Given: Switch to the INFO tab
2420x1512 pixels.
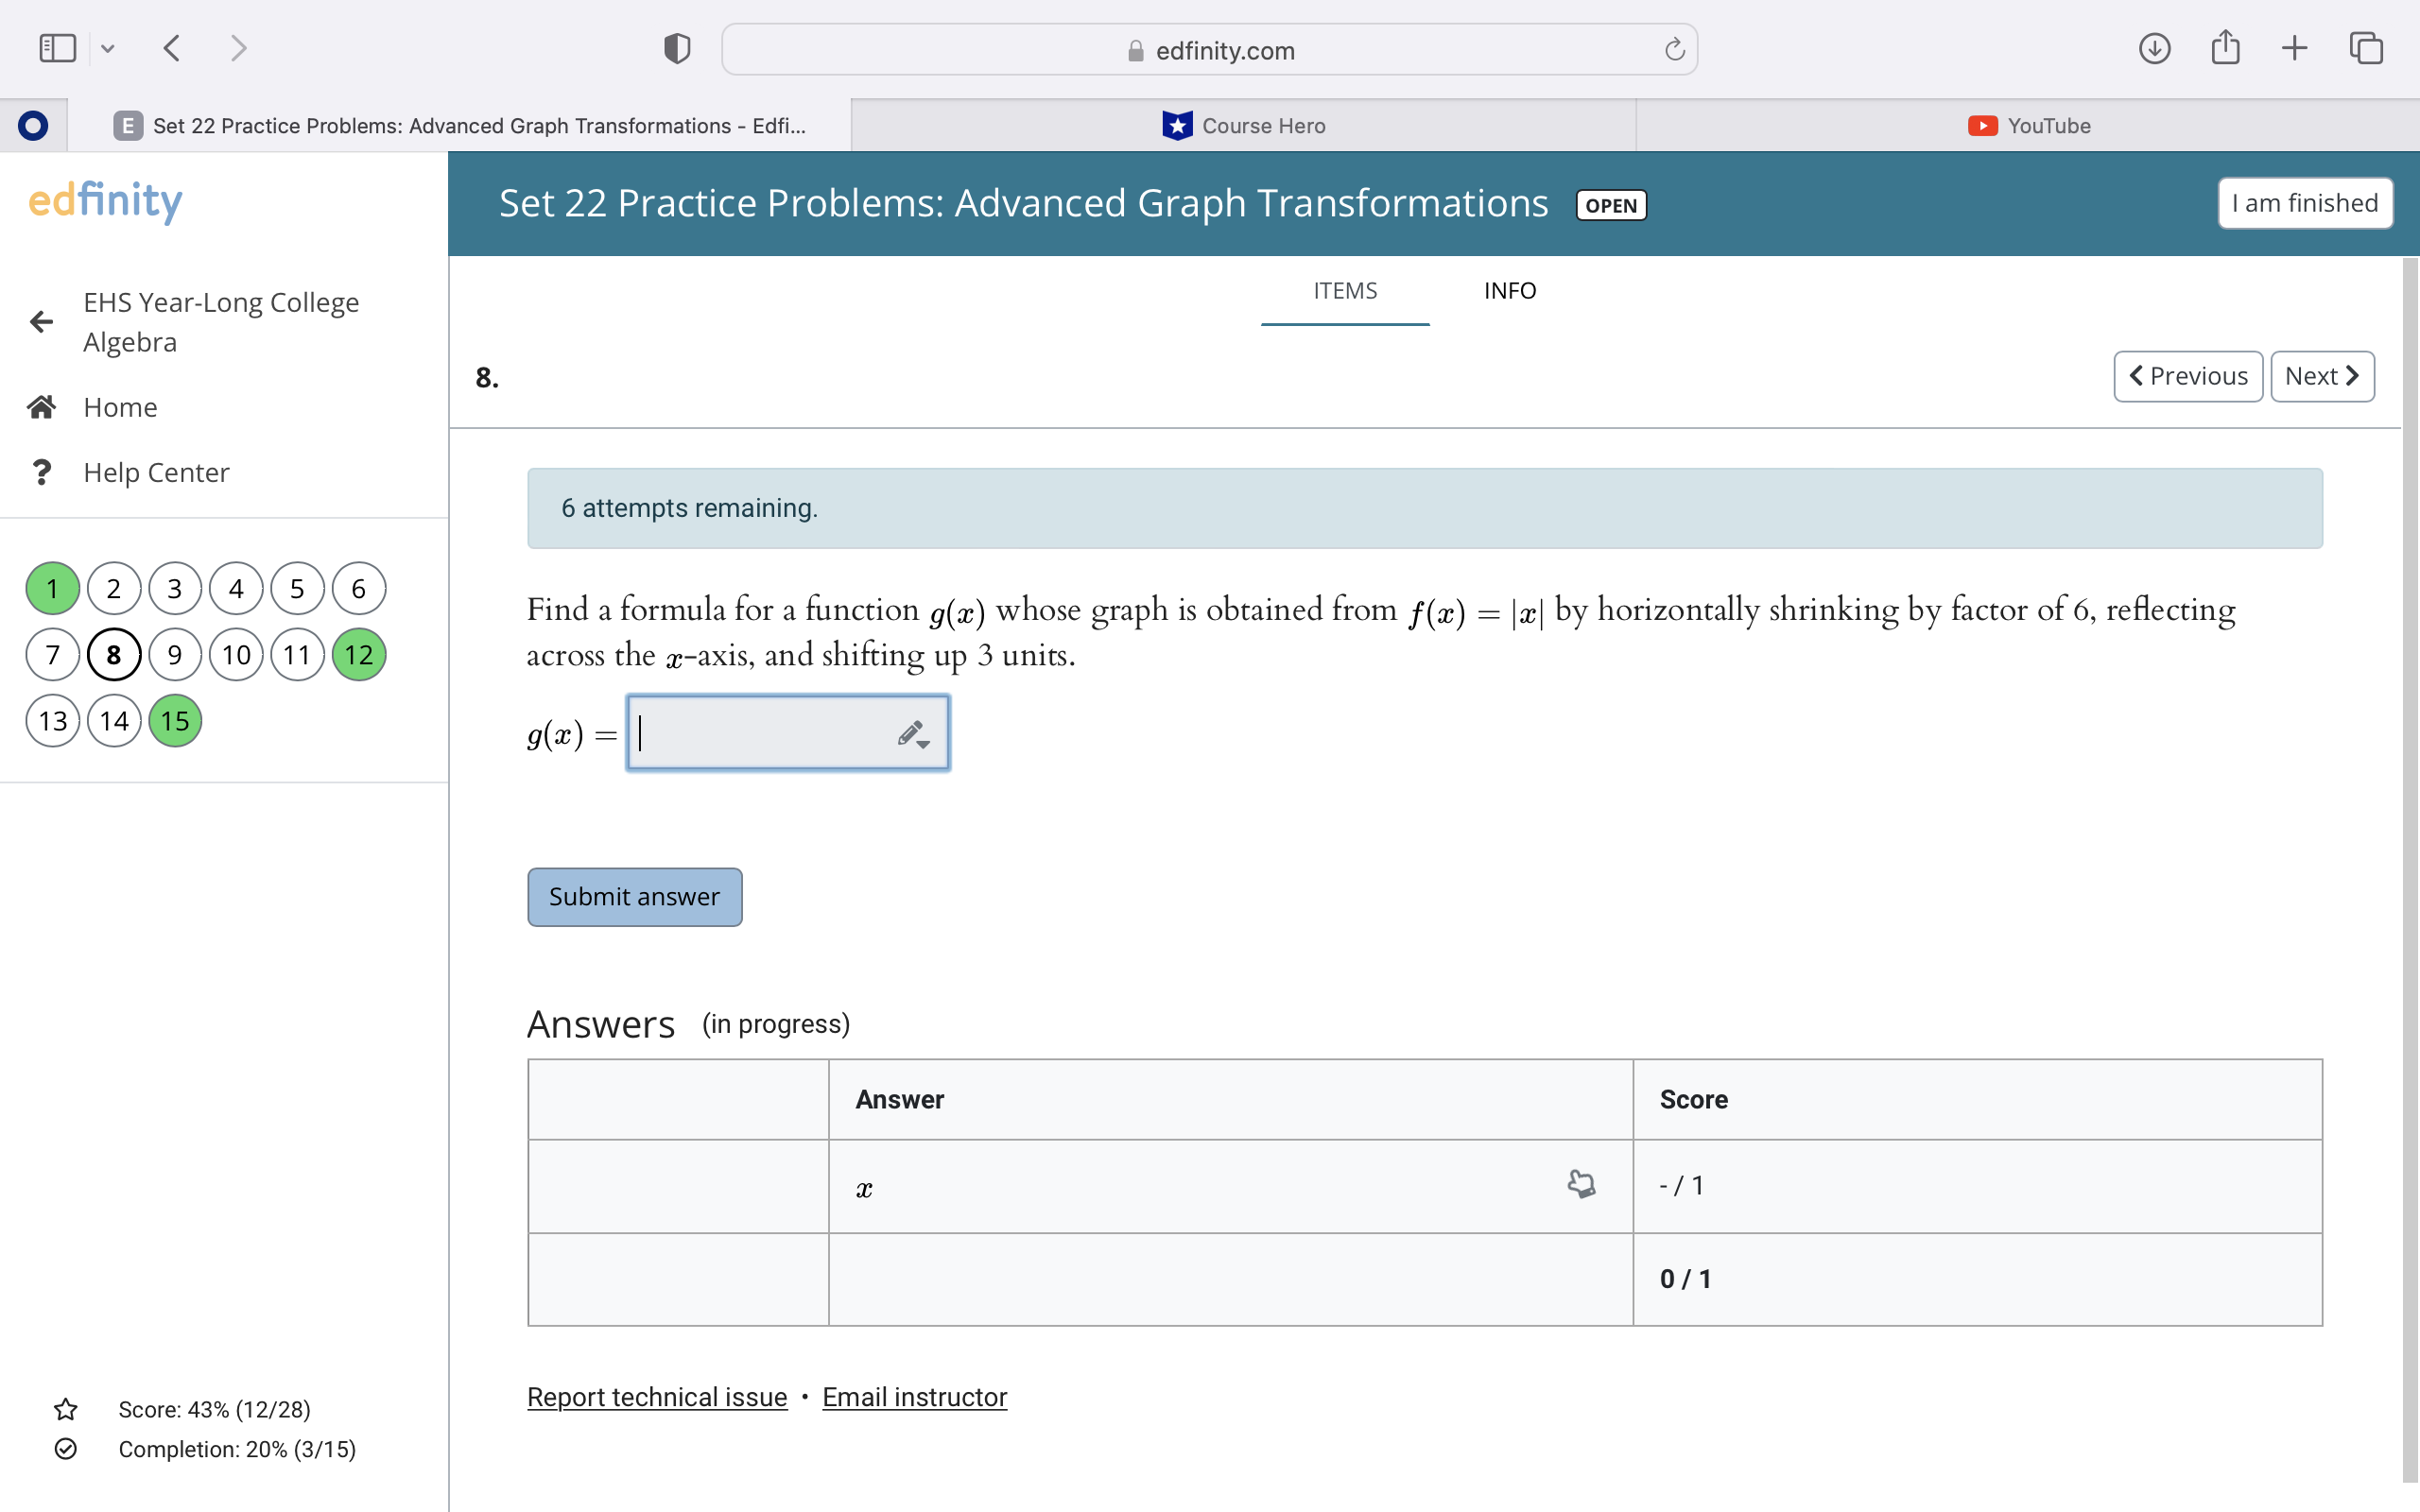Looking at the screenshot, I should (1509, 290).
